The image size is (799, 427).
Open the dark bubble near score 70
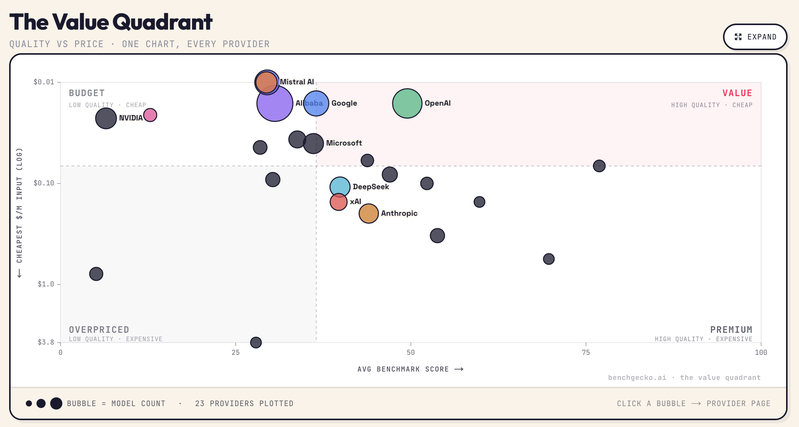[548, 259]
